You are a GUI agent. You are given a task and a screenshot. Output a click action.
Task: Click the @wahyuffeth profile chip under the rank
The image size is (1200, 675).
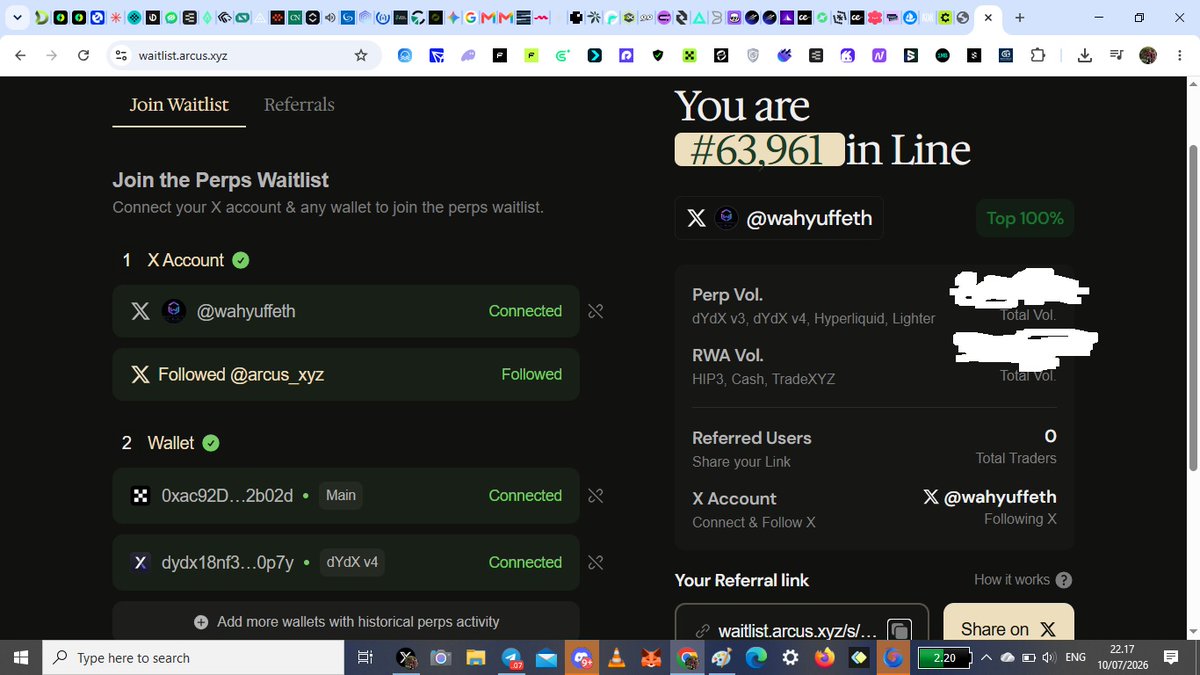click(779, 218)
